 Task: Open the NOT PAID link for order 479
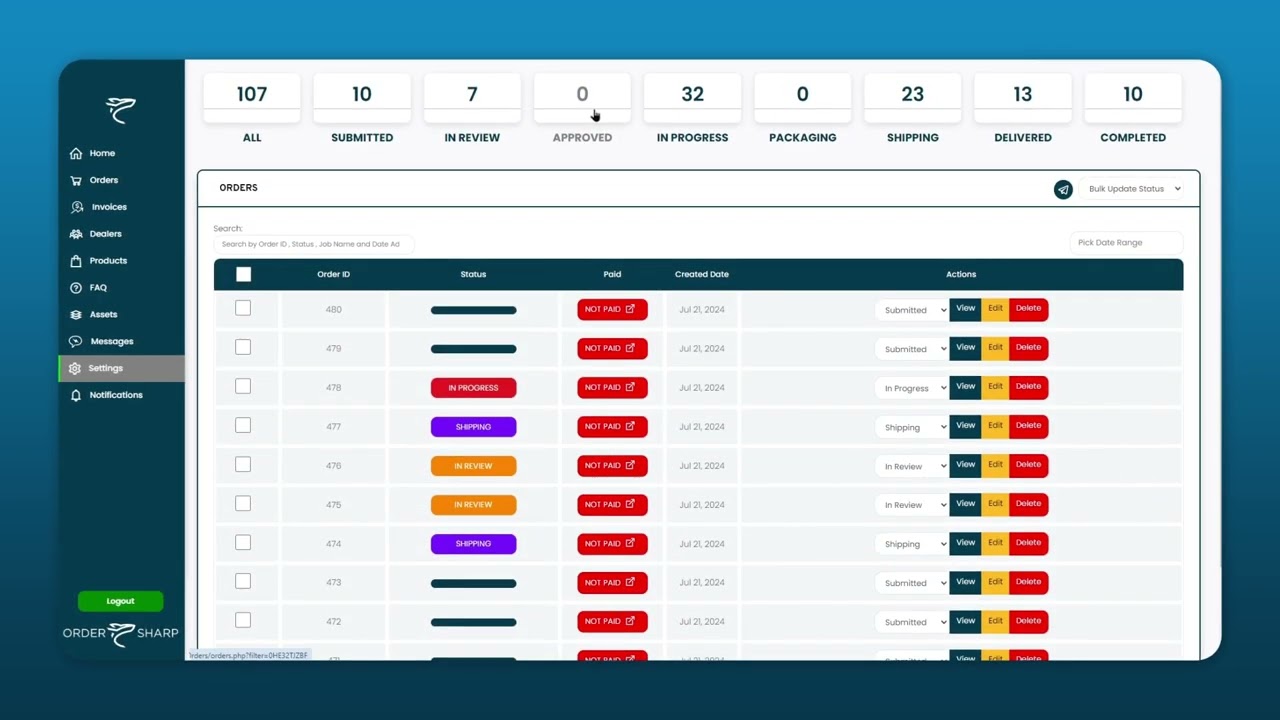[612, 348]
